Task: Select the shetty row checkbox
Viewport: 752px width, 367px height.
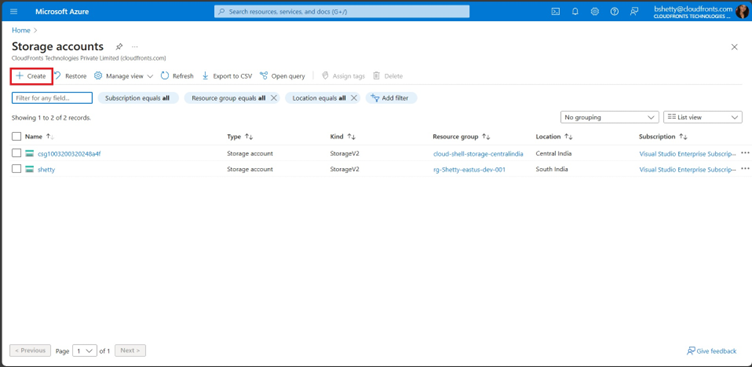Action: click(x=17, y=169)
